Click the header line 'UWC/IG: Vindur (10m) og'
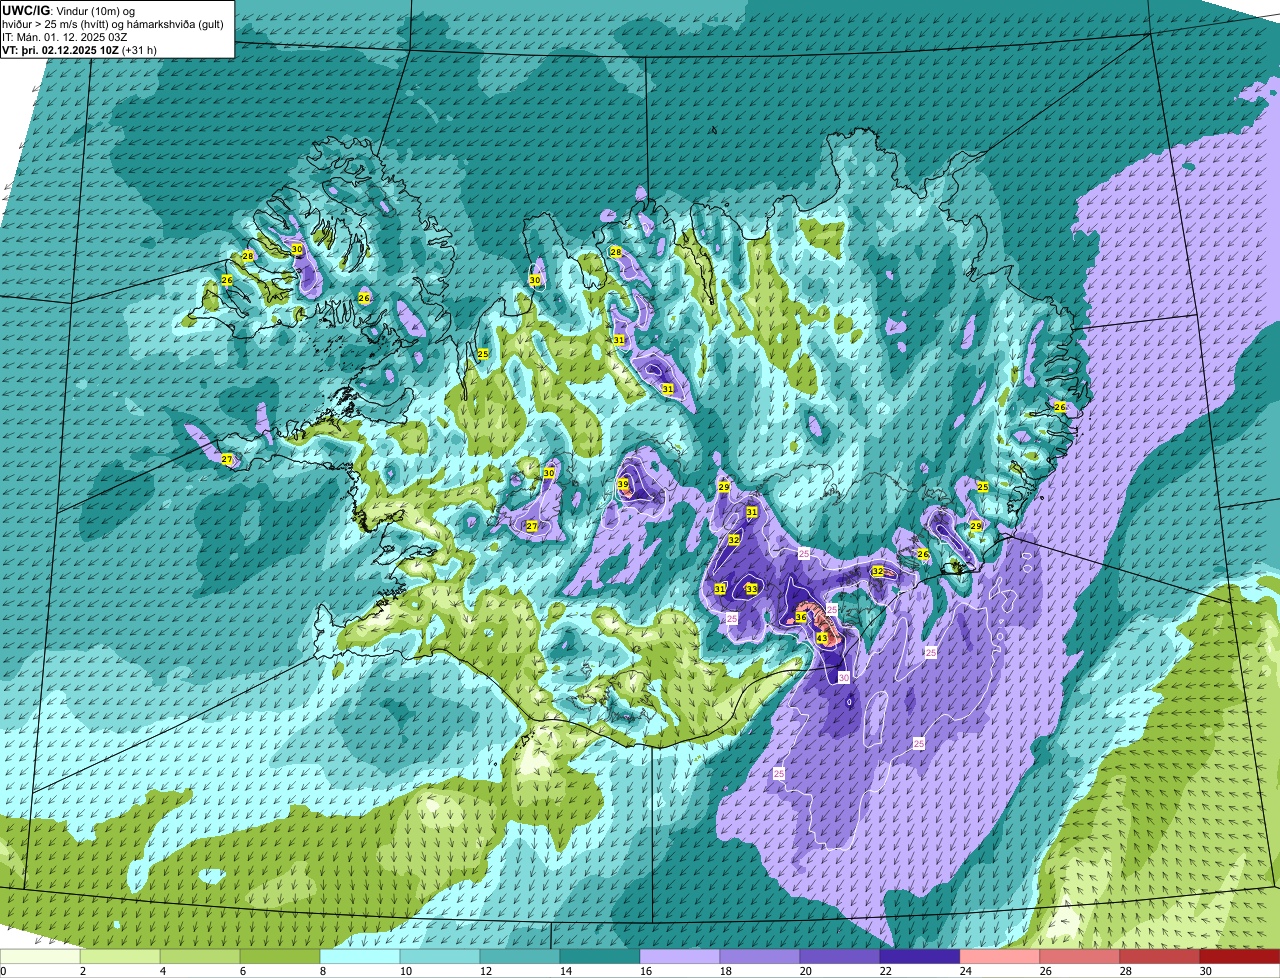Image resolution: width=1280 pixels, height=978 pixels. pyautogui.click(x=69, y=10)
